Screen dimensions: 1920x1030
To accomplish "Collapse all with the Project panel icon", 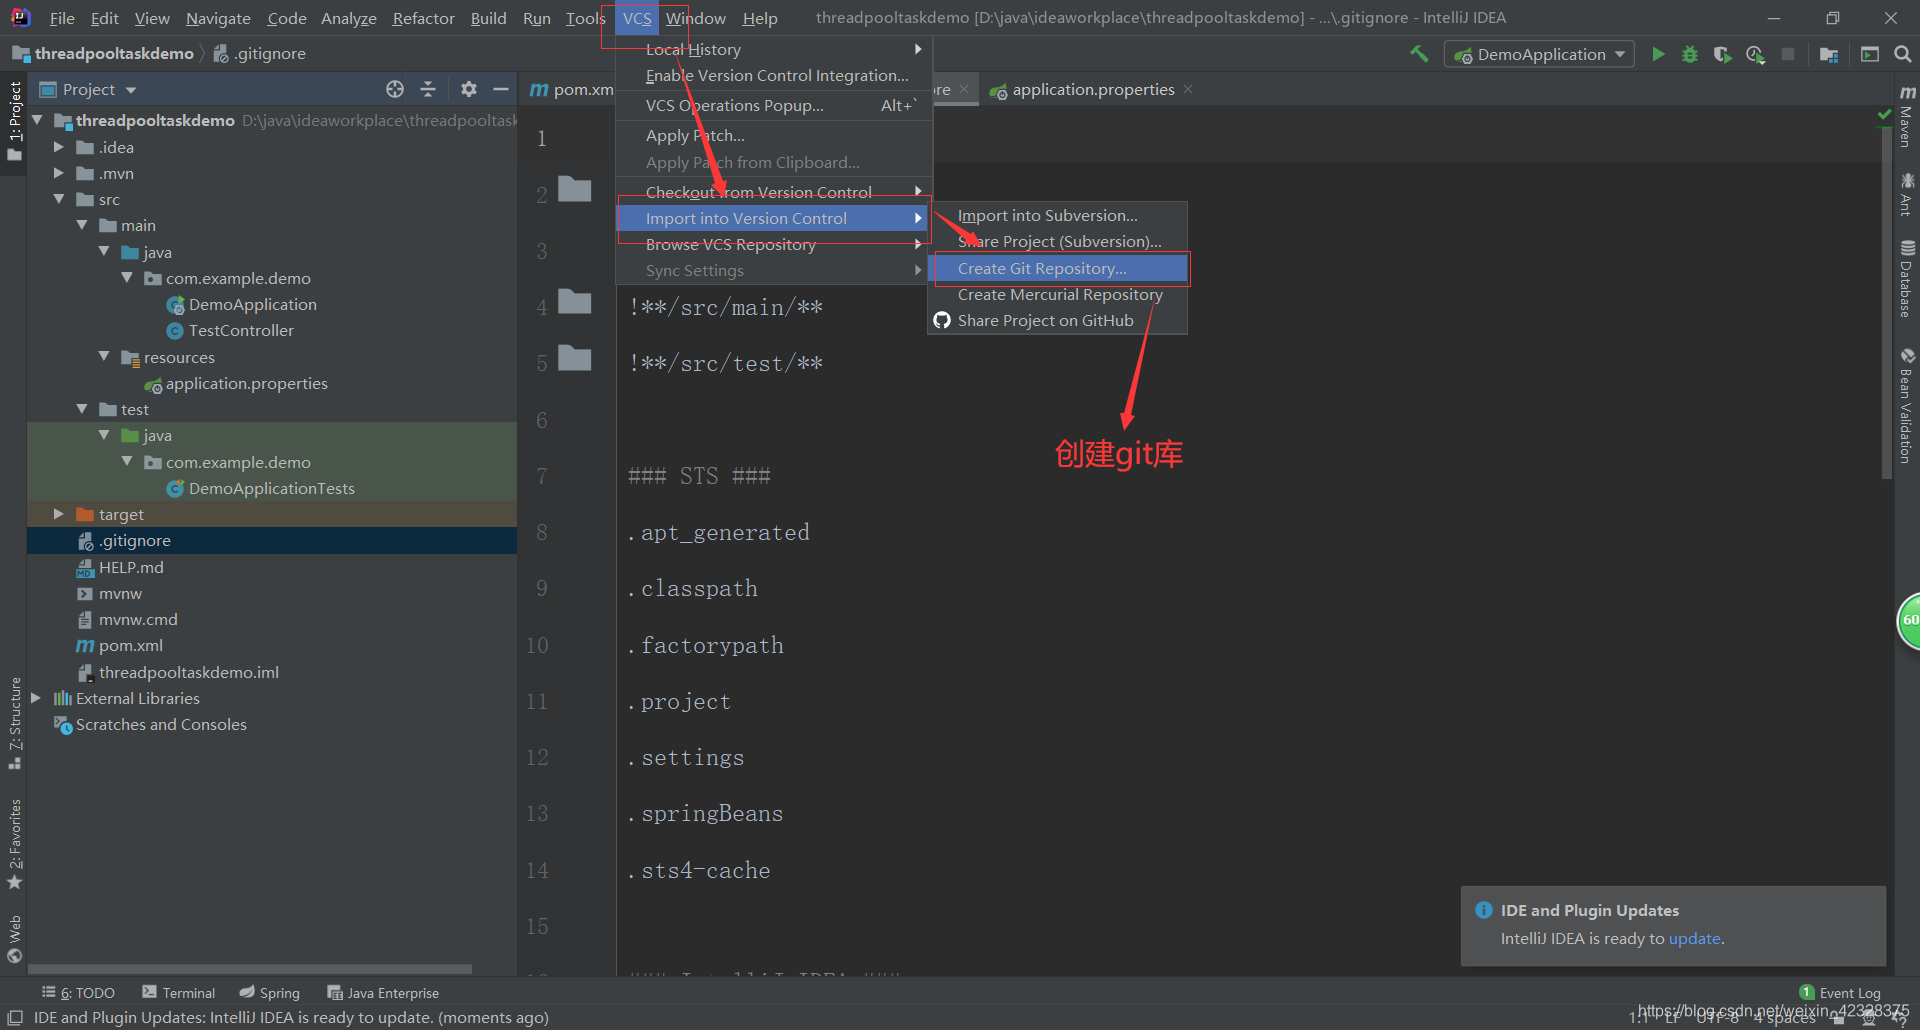I will click(x=428, y=89).
